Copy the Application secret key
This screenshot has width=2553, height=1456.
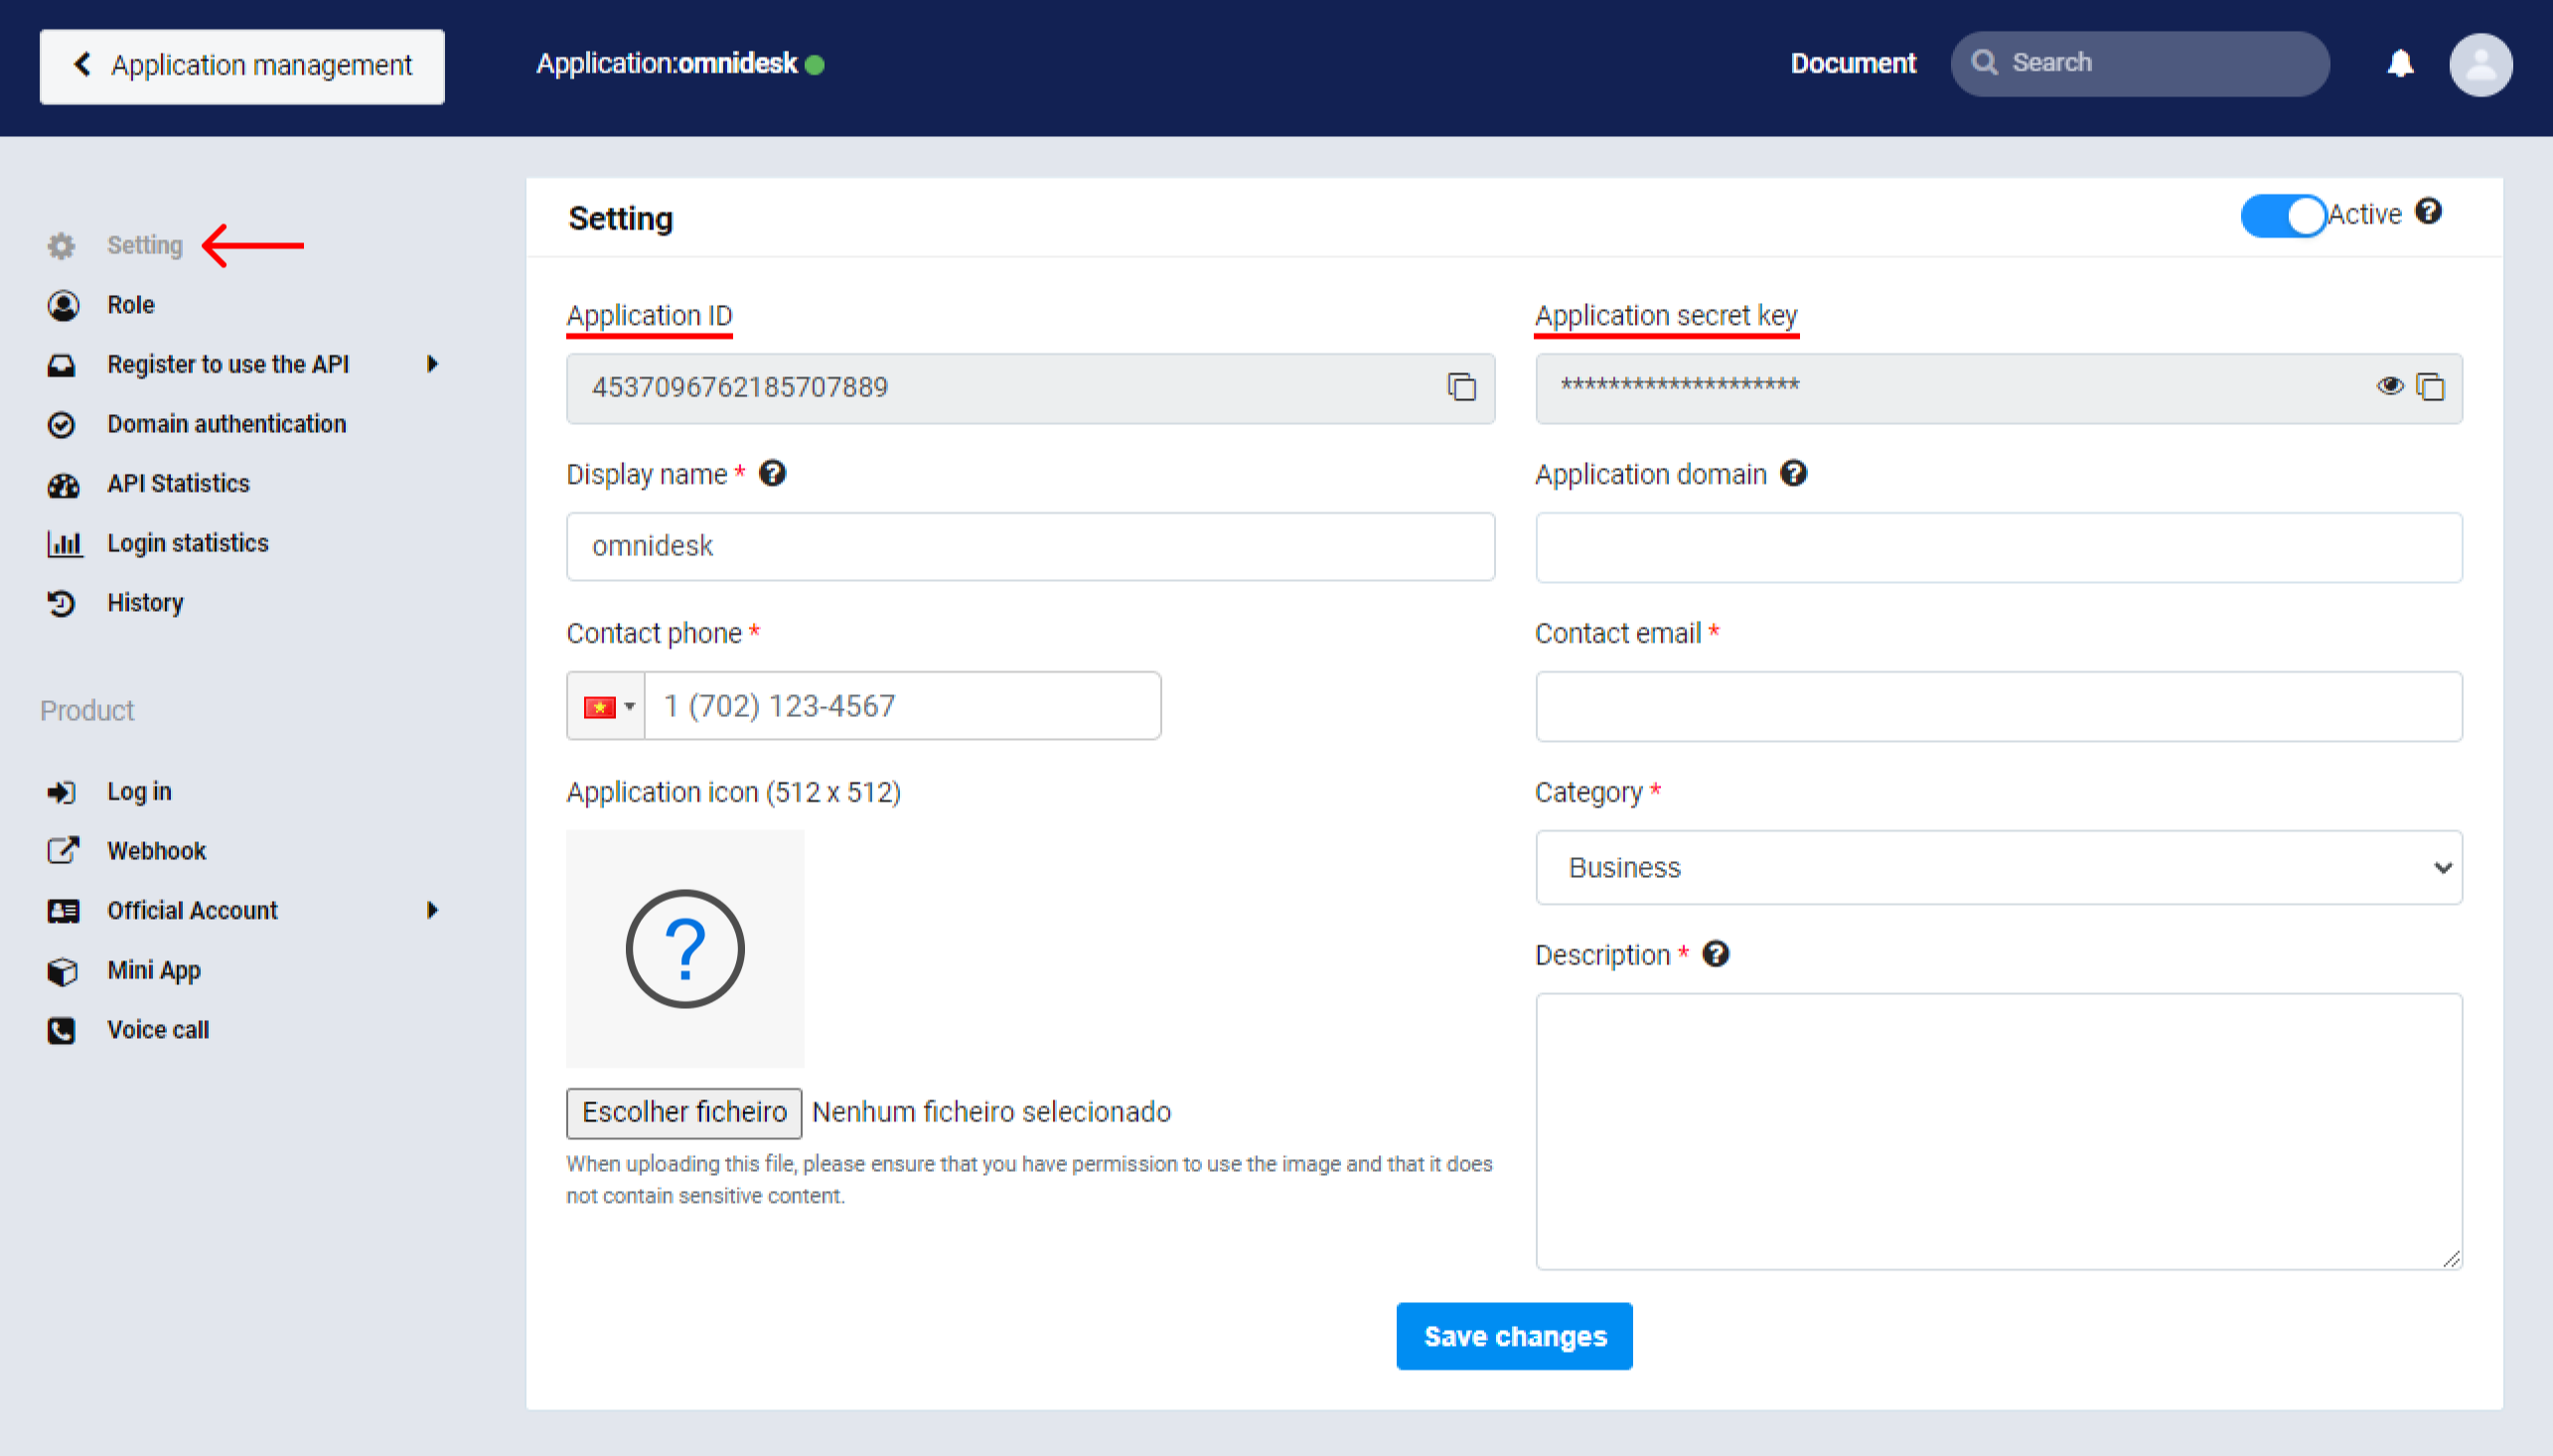point(2430,386)
